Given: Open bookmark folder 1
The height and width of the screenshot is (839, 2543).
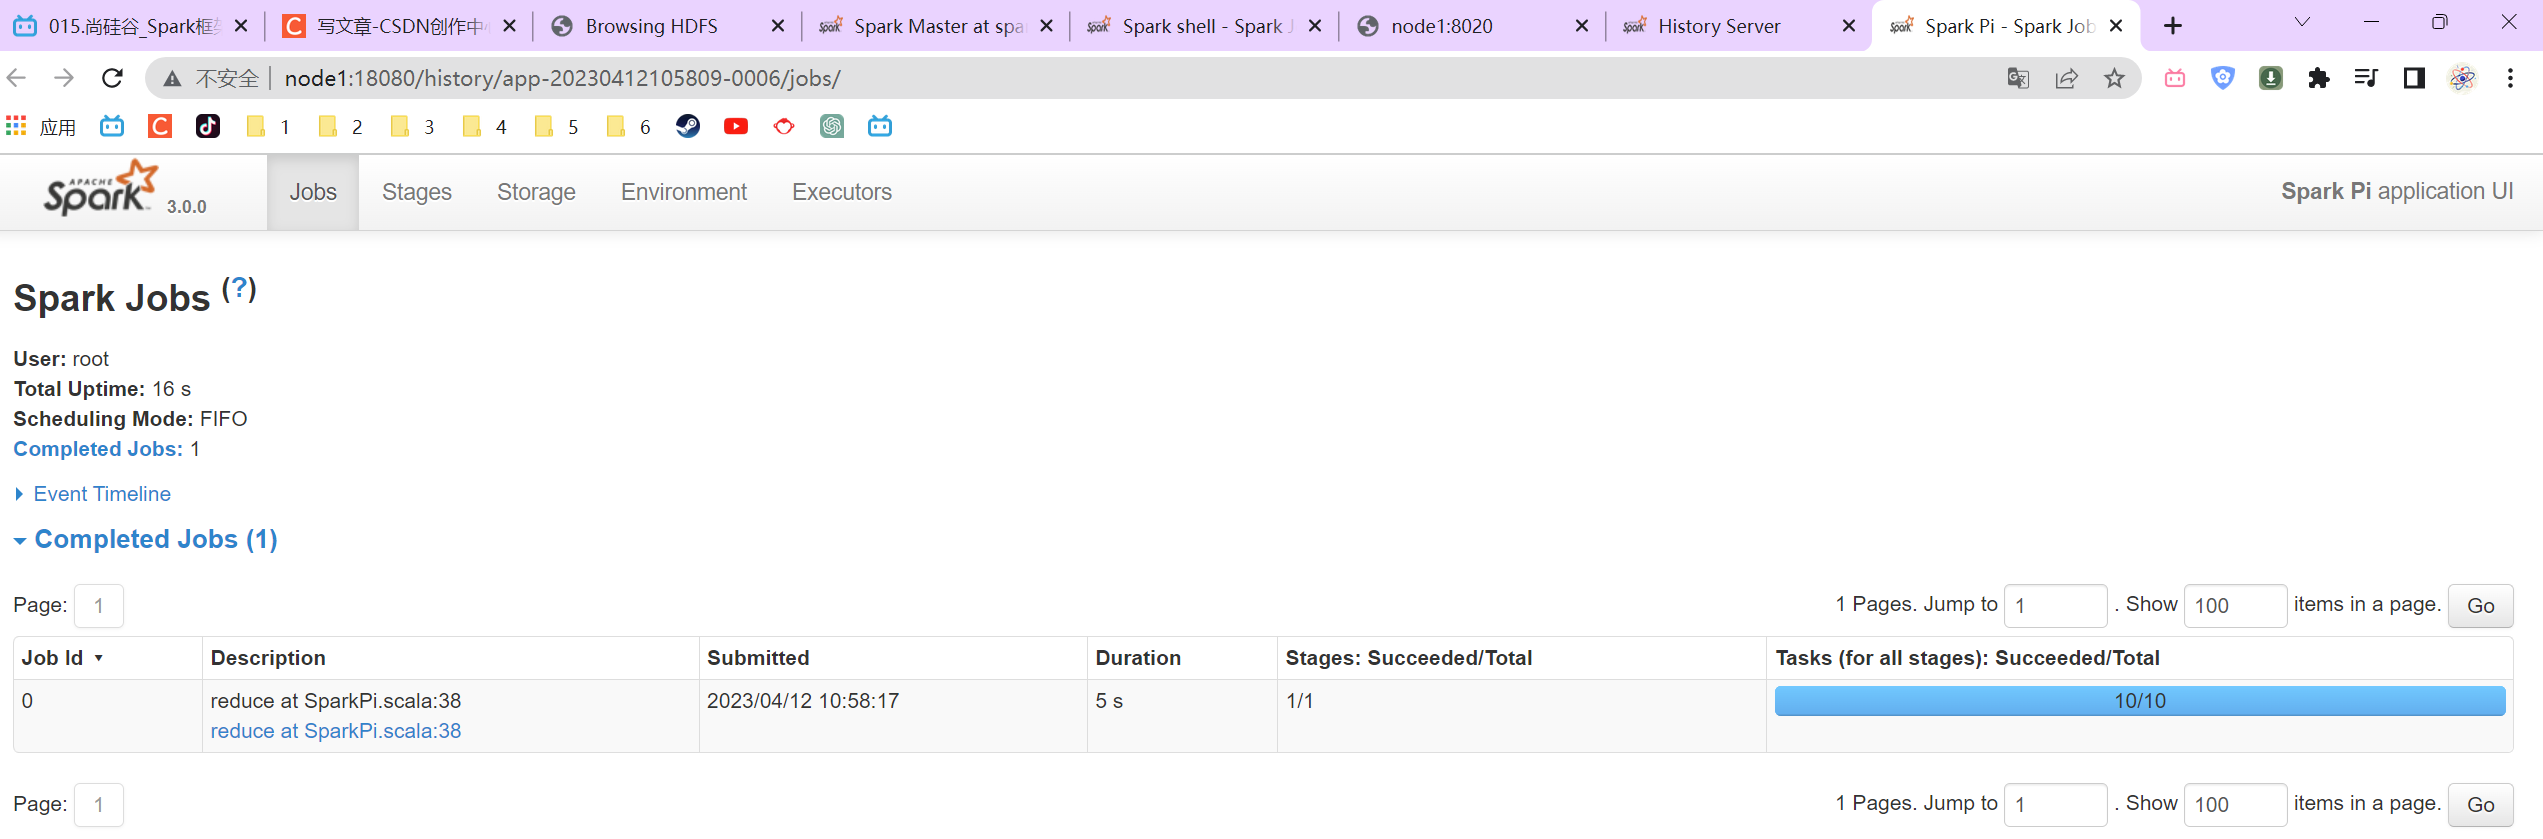Looking at the screenshot, I should [x=268, y=126].
